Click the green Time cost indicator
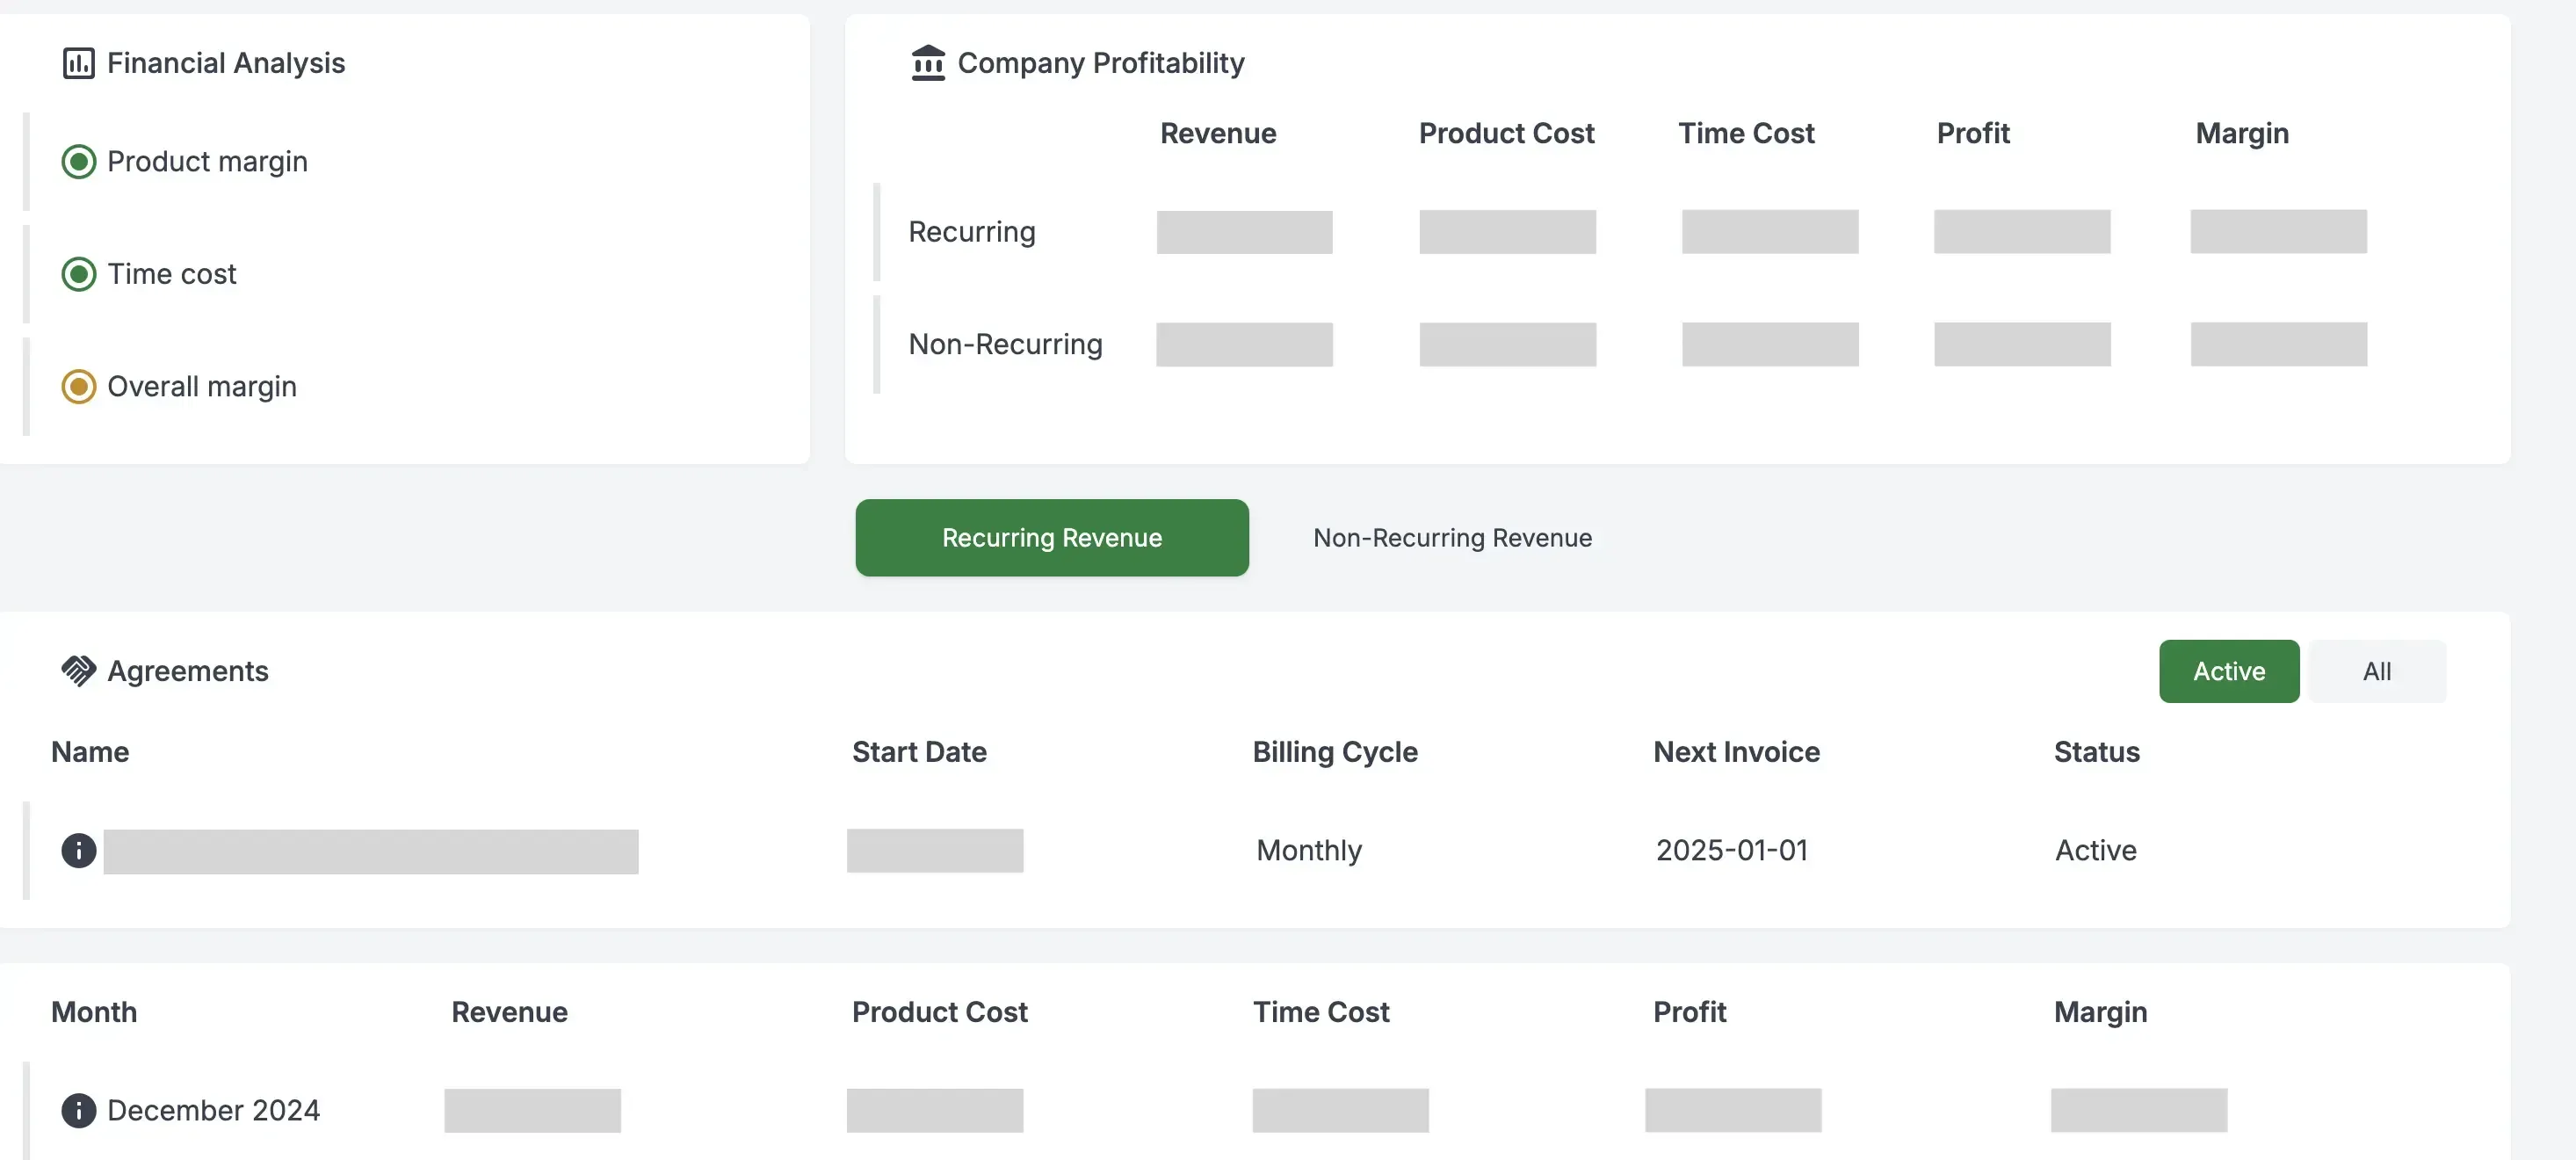This screenshot has height=1160, width=2576. click(x=79, y=274)
